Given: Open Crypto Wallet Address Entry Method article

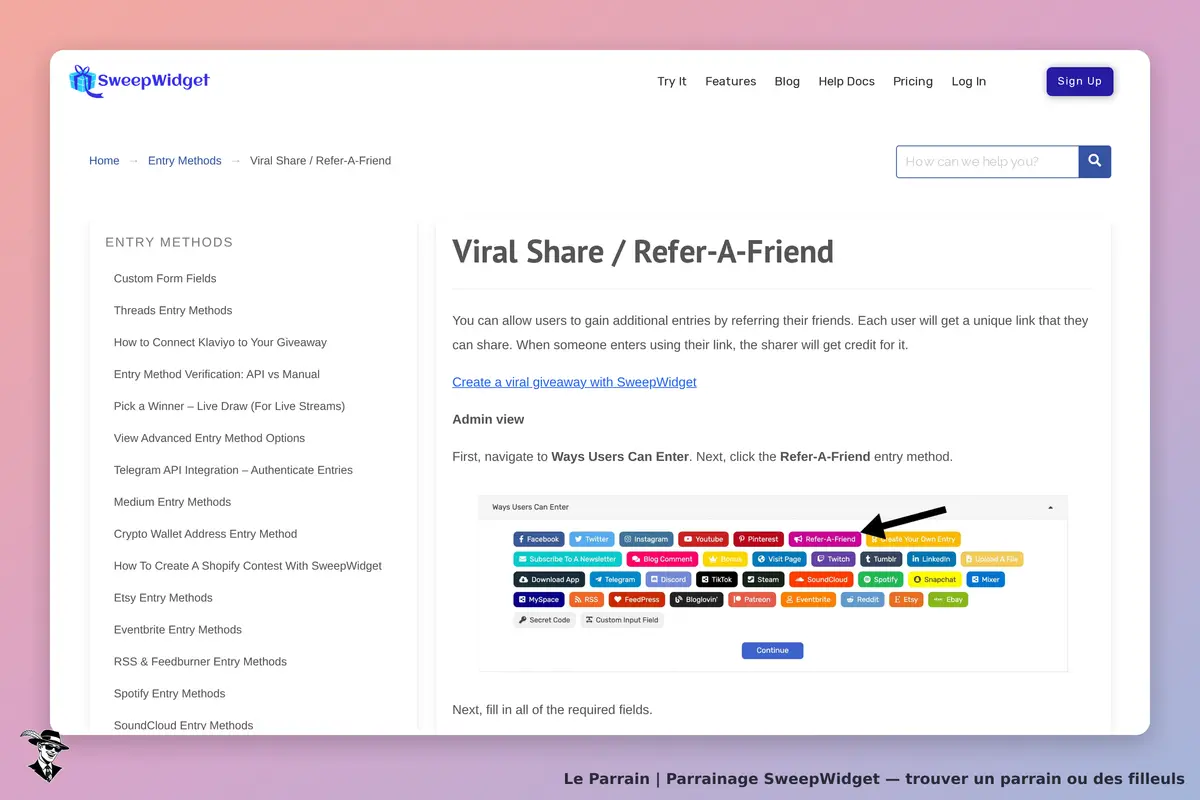Looking at the screenshot, I should click(x=205, y=535).
